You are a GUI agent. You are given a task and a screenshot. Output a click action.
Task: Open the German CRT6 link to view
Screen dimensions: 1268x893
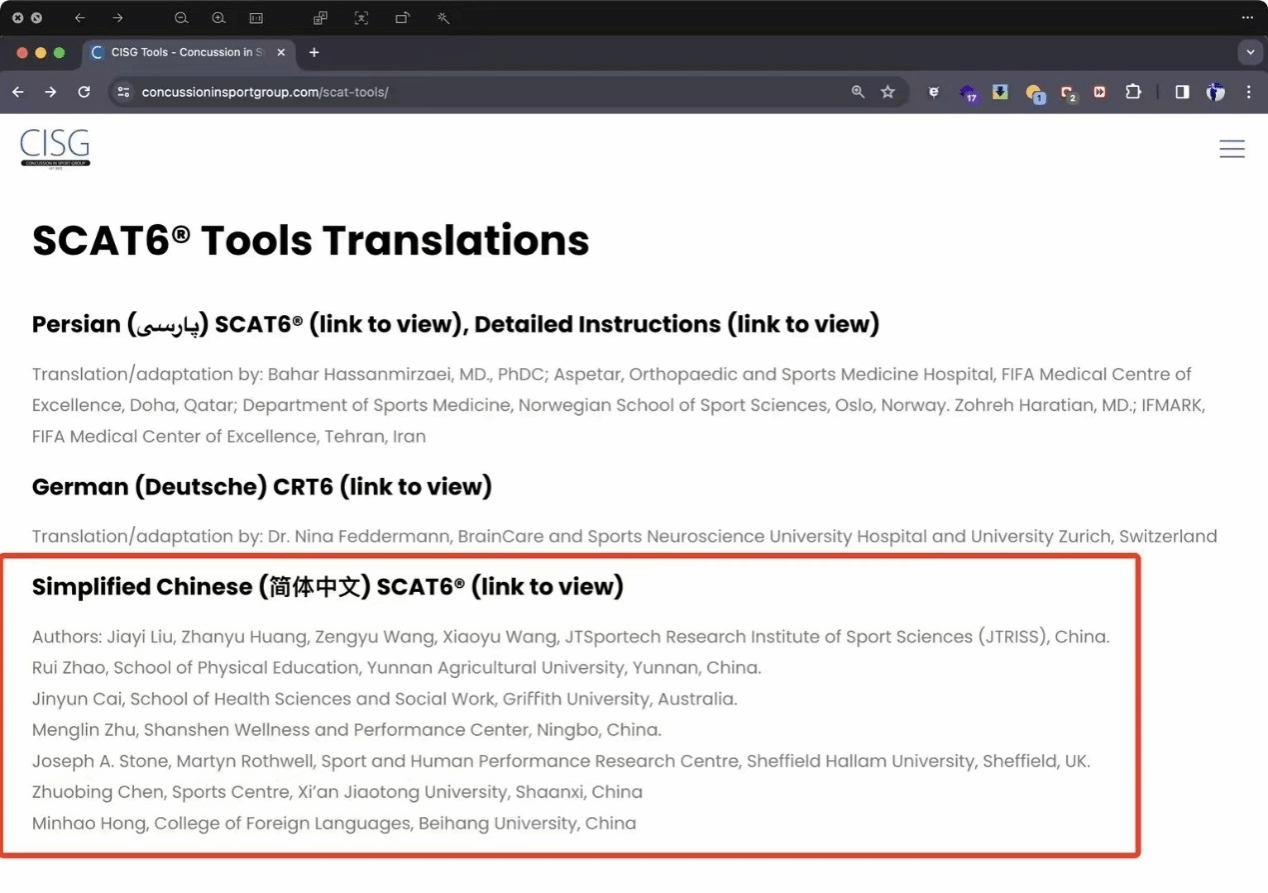point(415,487)
